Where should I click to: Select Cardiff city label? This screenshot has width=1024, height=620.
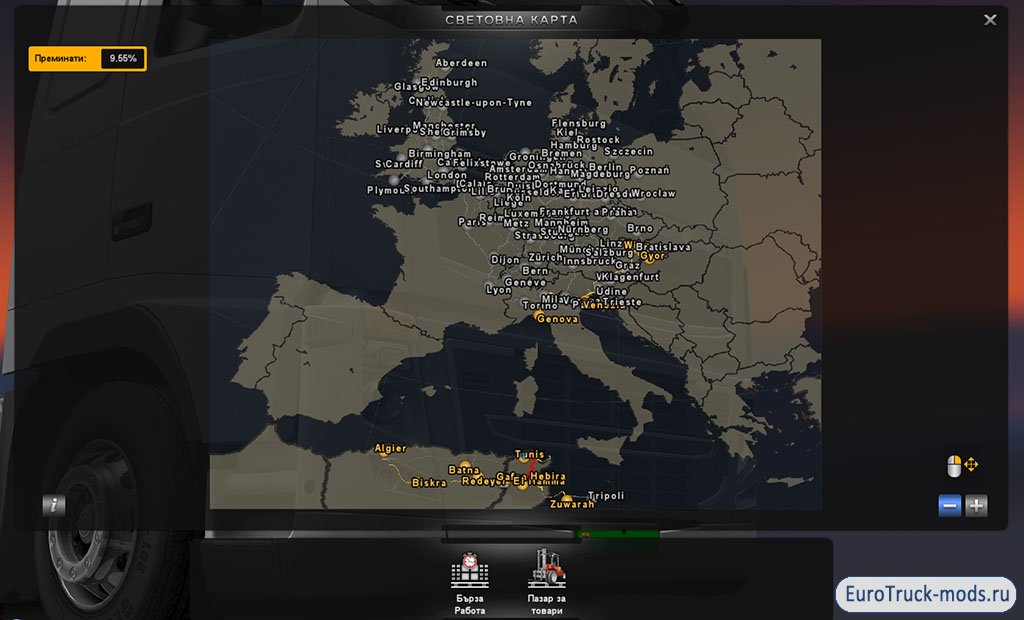[x=403, y=163]
